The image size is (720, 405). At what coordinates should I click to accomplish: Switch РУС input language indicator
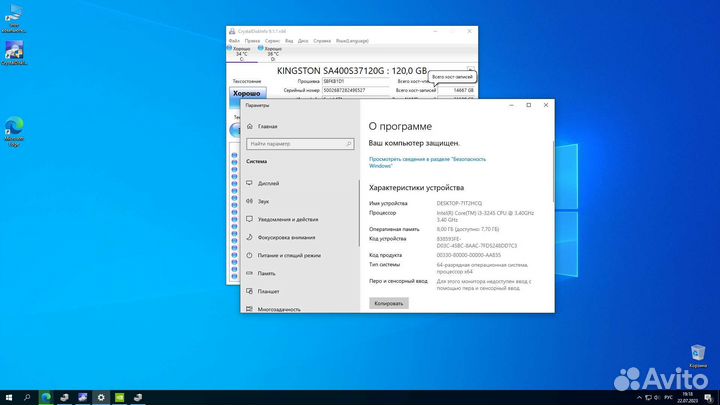click(x=669, y=398)
